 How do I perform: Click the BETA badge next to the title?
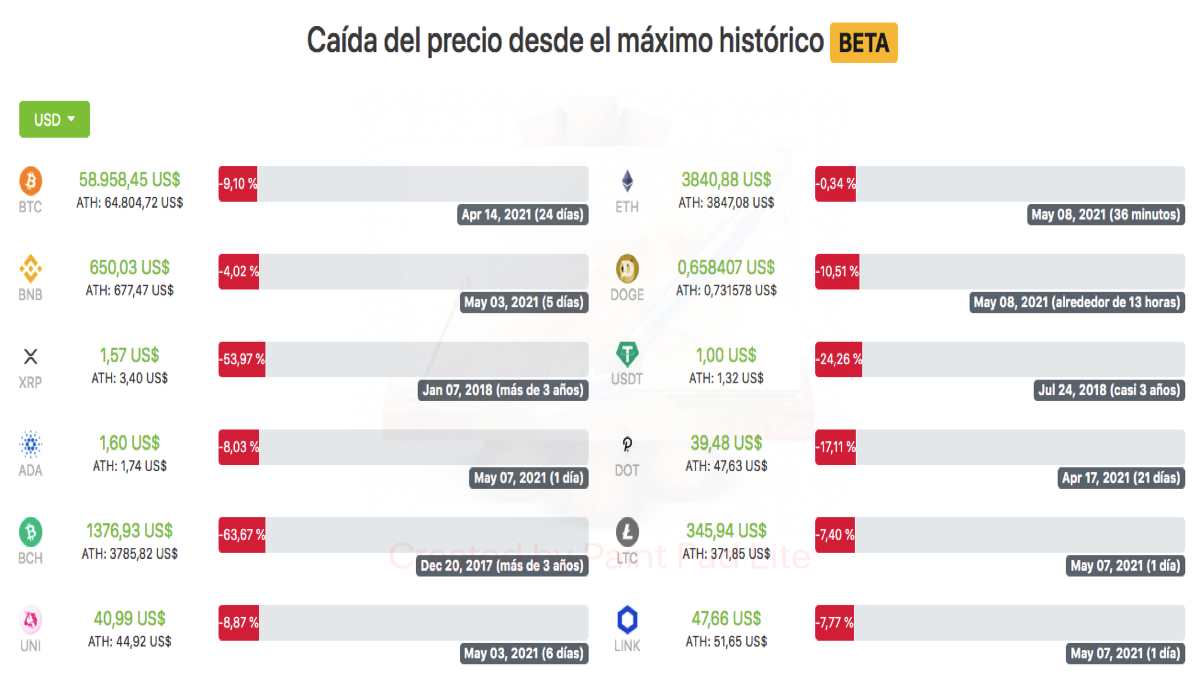point(864,43)
